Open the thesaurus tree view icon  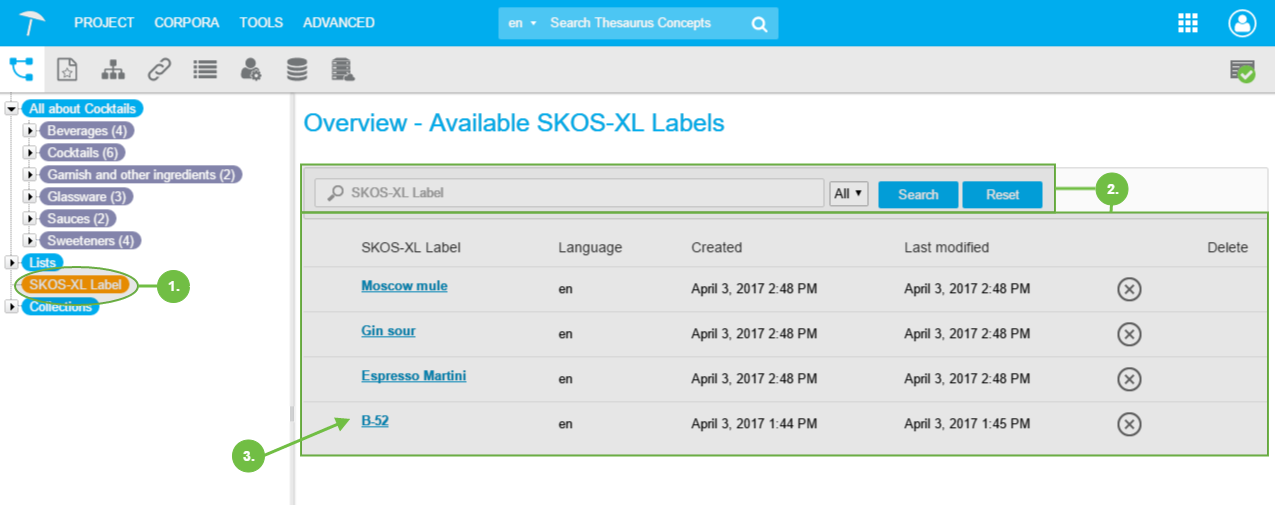21,69
